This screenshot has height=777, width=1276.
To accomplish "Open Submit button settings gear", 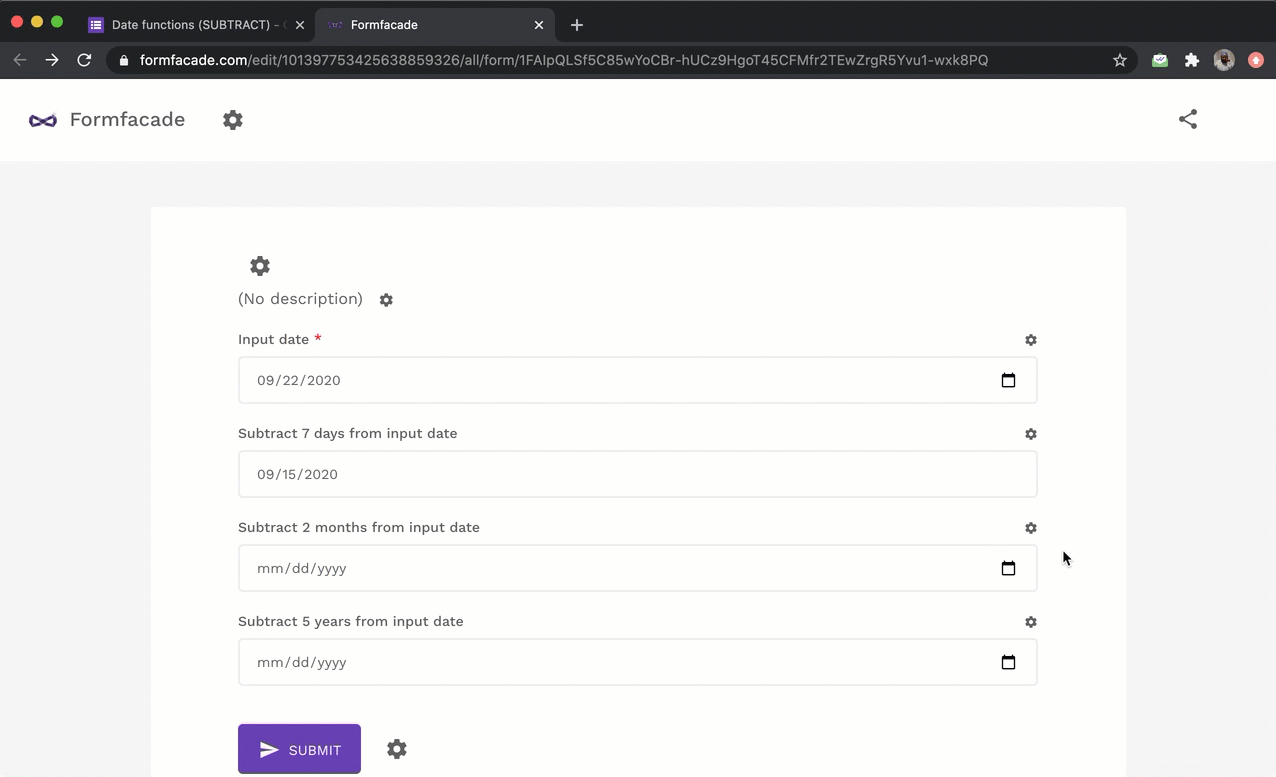I will (397, 749).
